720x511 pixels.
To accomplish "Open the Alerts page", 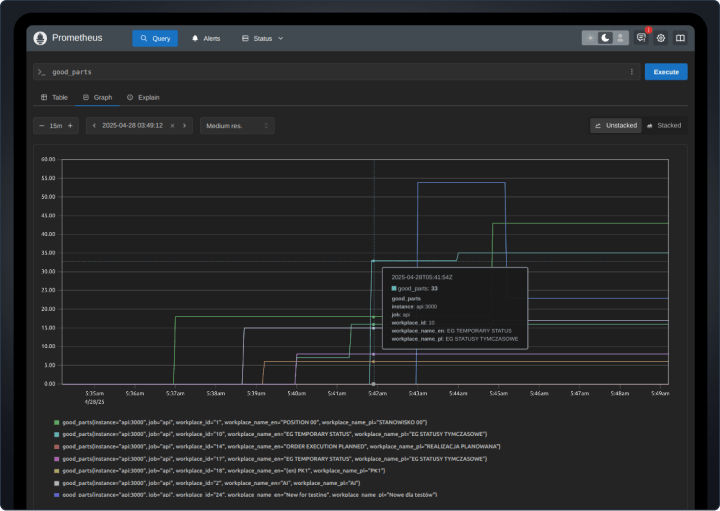I will click(x=206, y=38).
